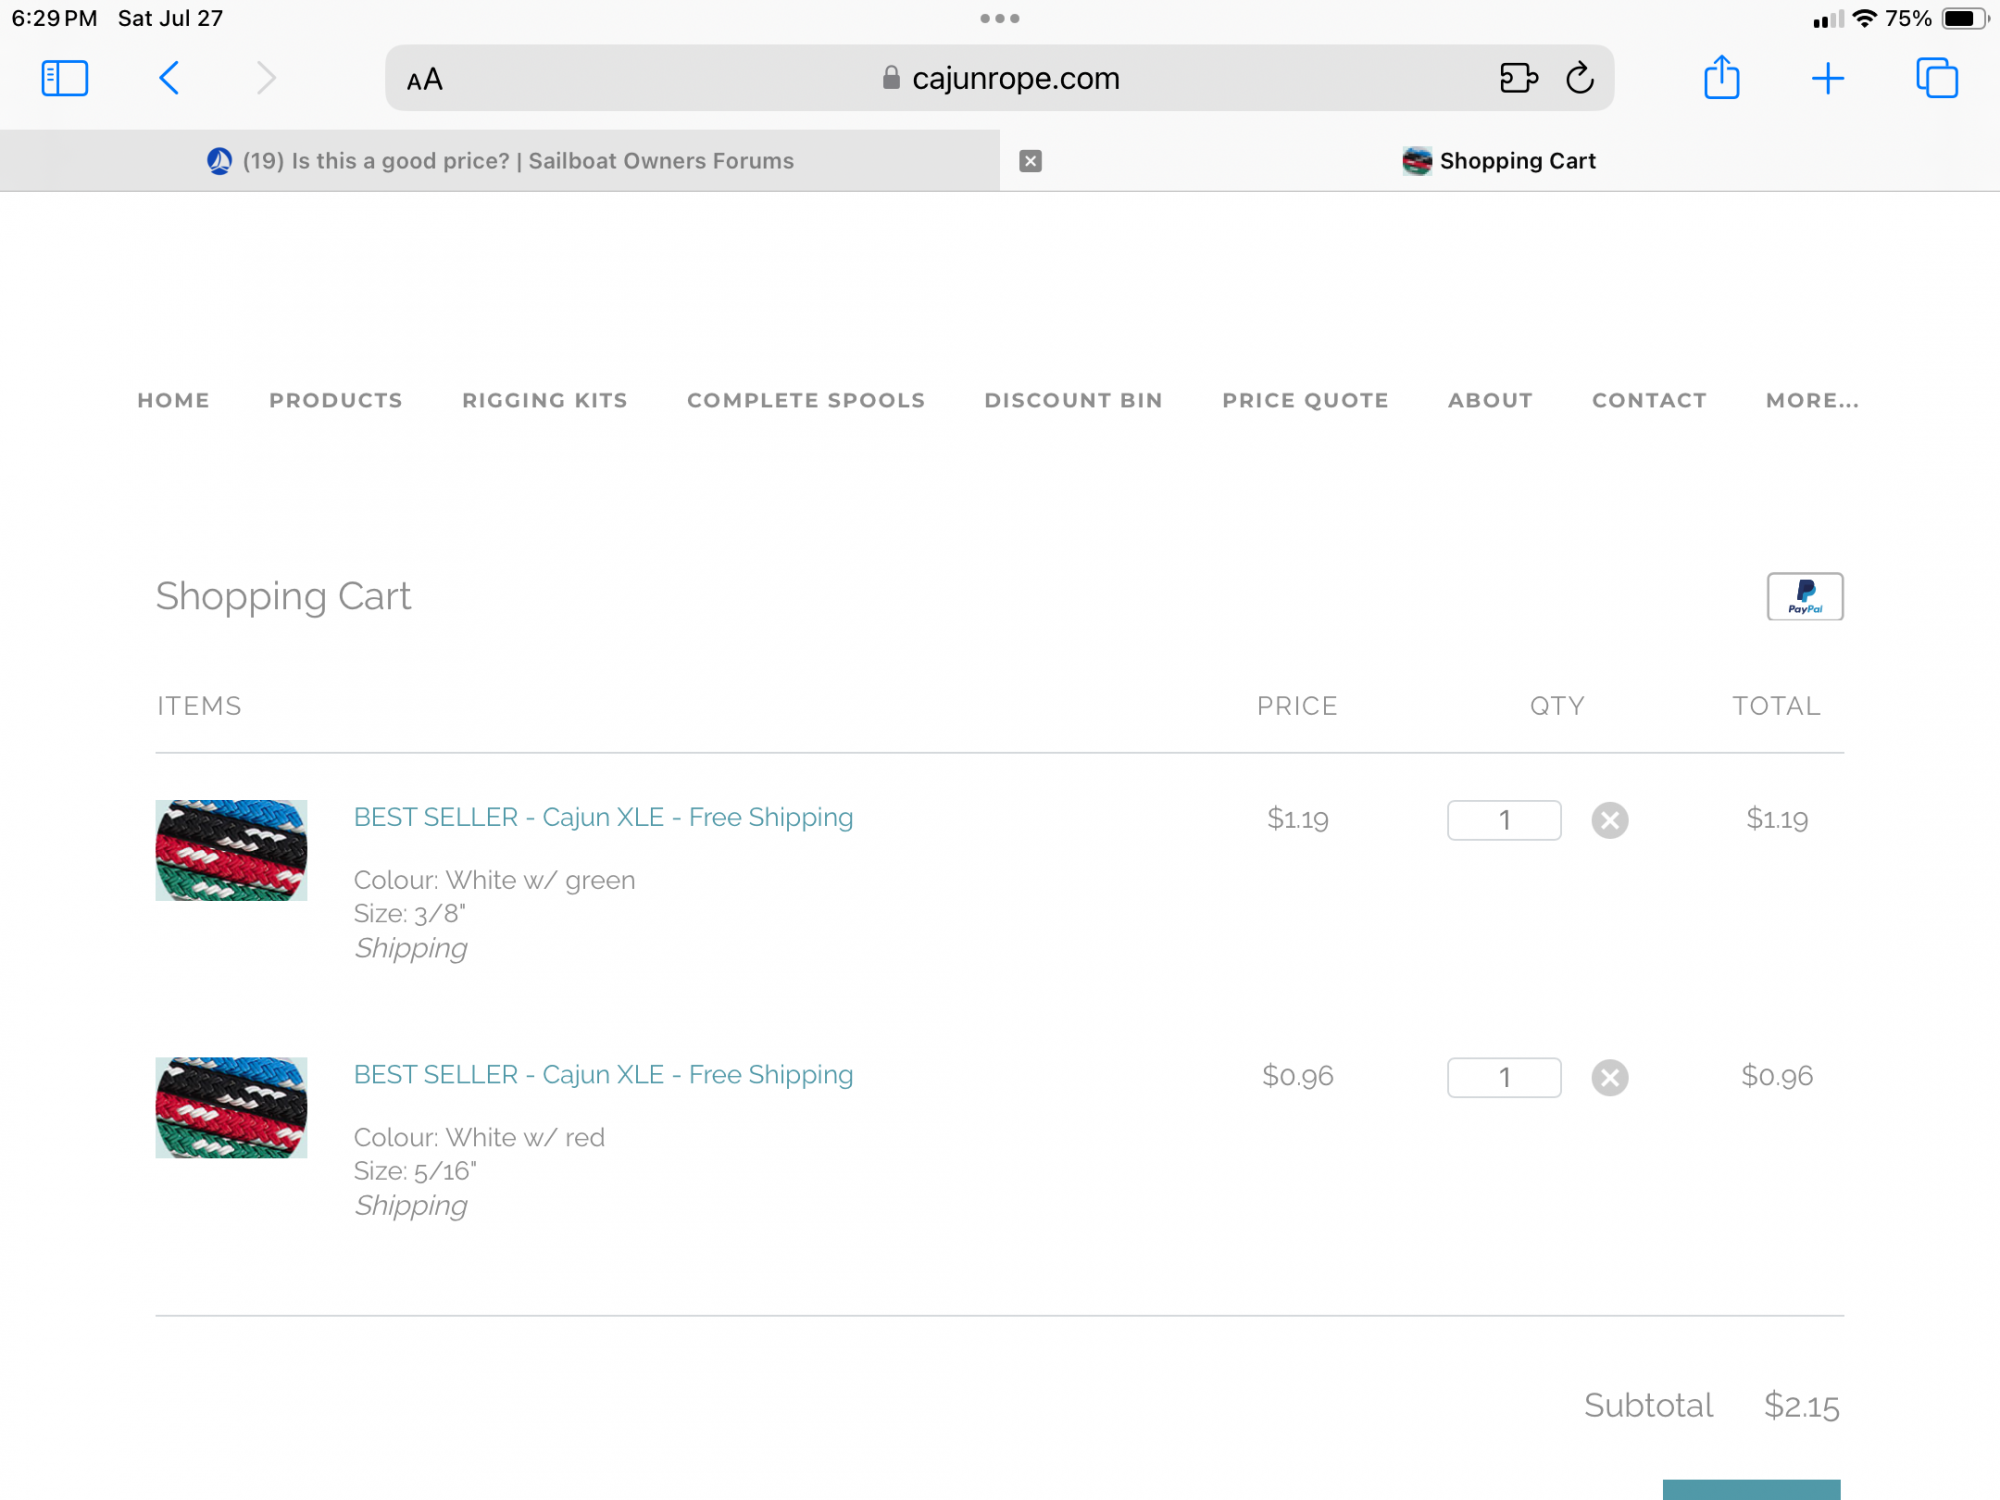Viewport: 2000px width, 1500px height.
Task: Select the $0.96 value in the TOTAL column
Action: (x=1777, y=1076)
